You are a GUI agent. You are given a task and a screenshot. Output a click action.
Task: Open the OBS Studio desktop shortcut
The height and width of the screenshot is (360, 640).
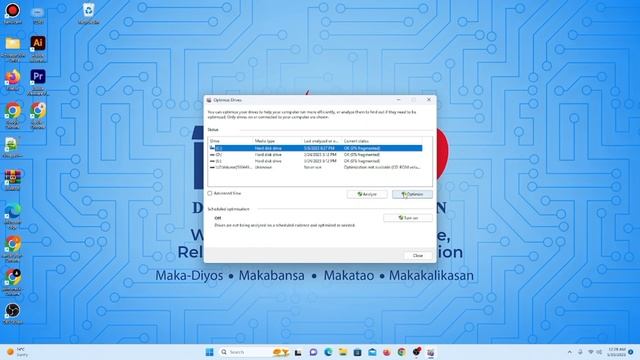(13, 313)
